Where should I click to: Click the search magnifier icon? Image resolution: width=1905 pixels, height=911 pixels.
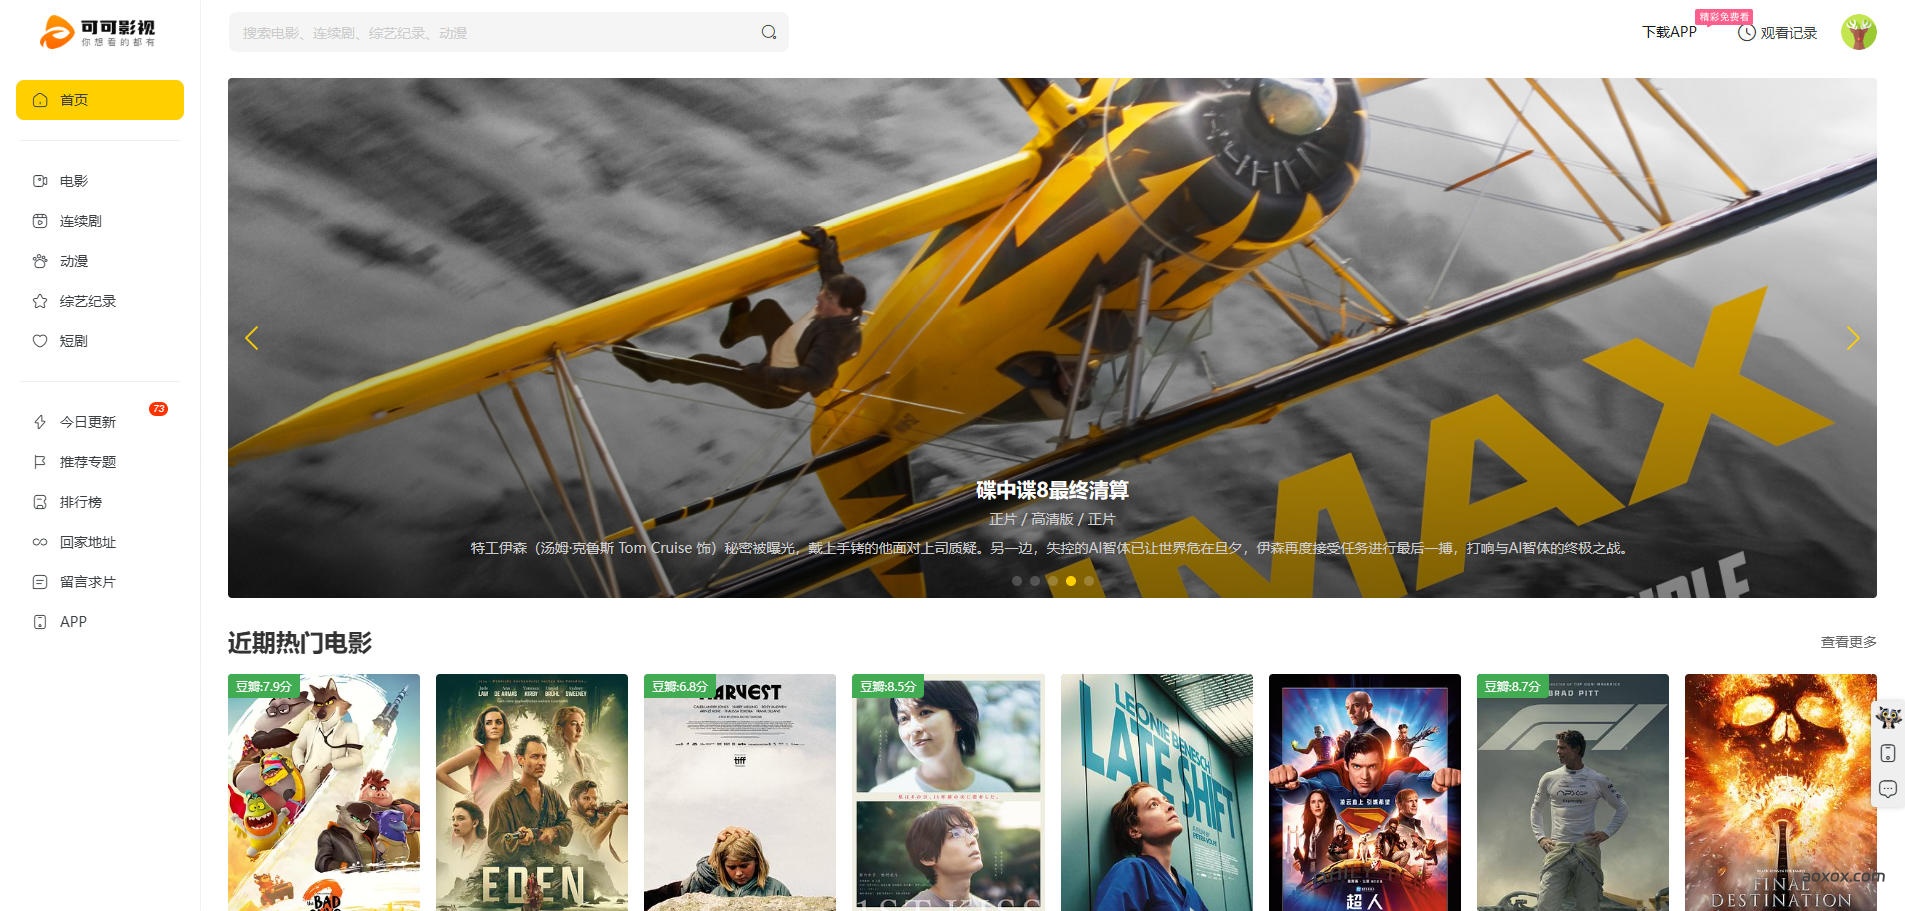click(768, 32)
